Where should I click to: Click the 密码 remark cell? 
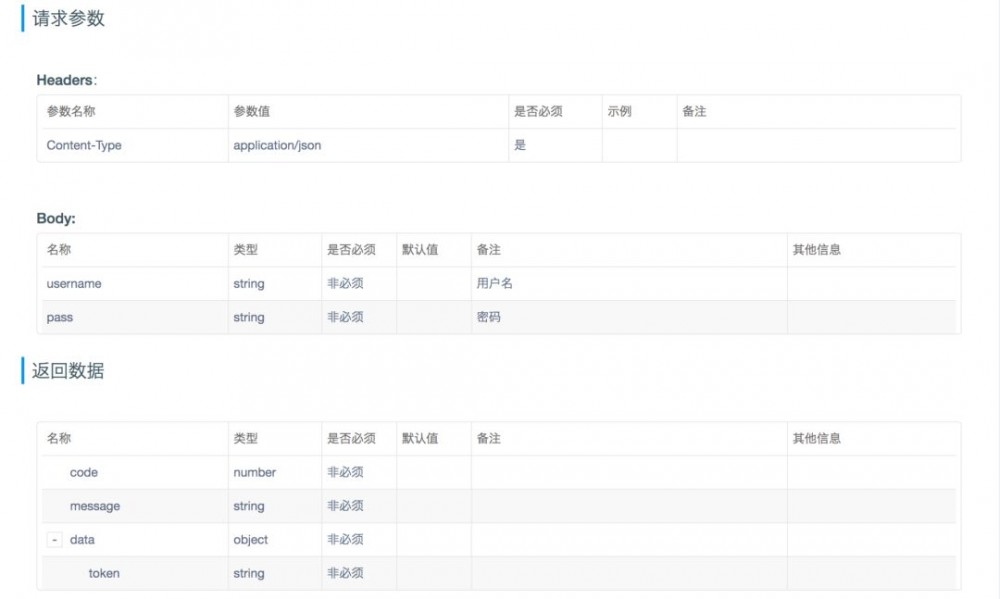488,317
